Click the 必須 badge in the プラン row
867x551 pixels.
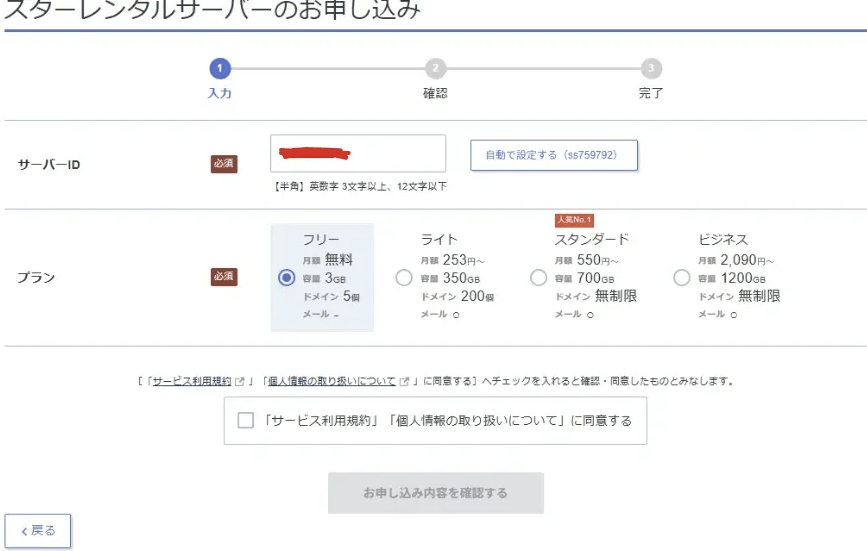point(224,277)
